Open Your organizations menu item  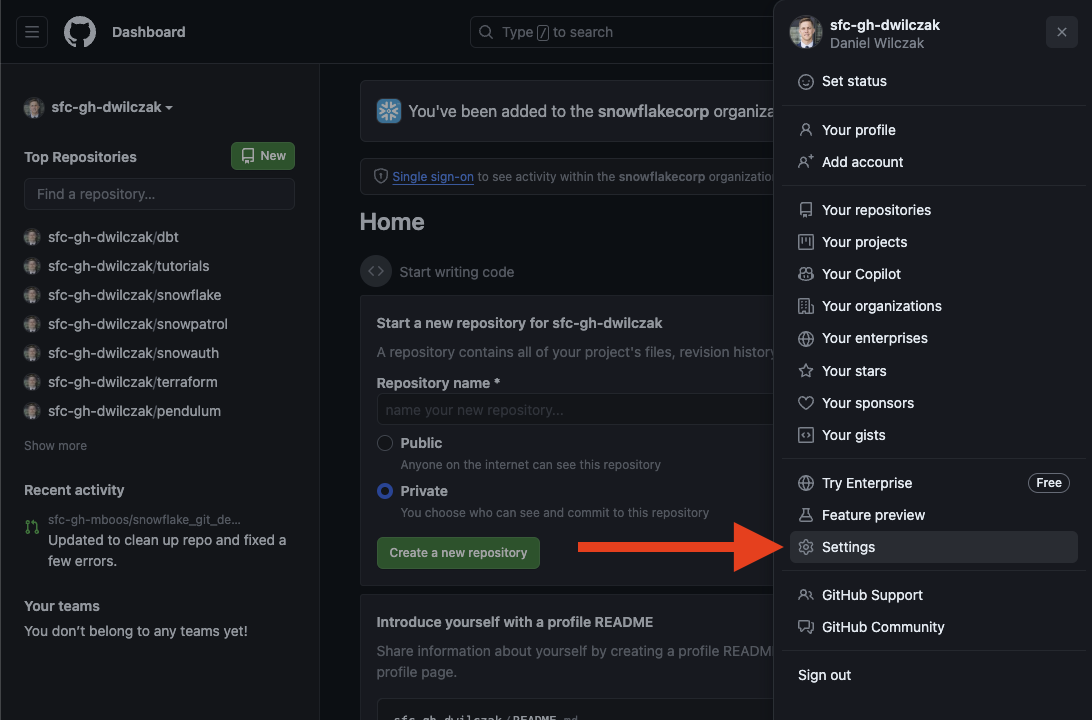tap(881, 306)
